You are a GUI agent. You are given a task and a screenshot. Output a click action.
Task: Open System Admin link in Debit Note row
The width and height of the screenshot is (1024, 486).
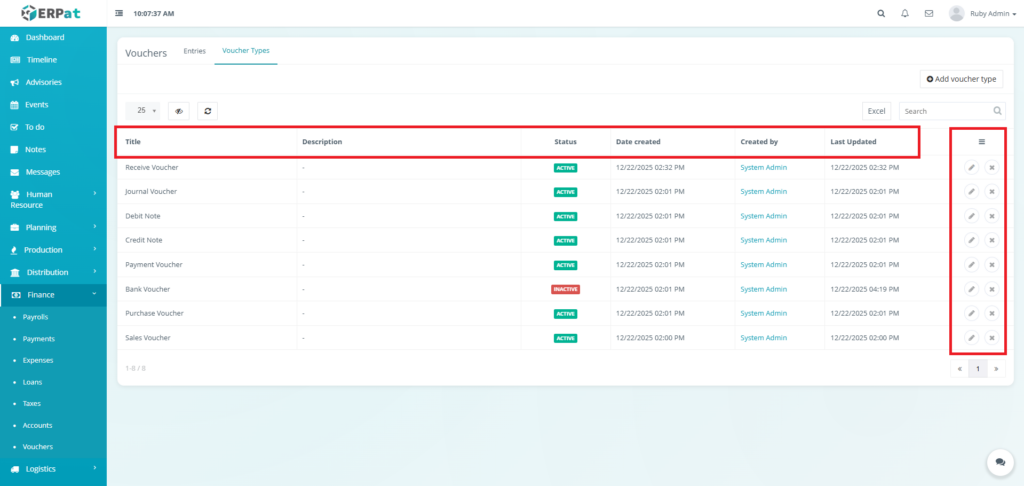click(x=763, y=216)
